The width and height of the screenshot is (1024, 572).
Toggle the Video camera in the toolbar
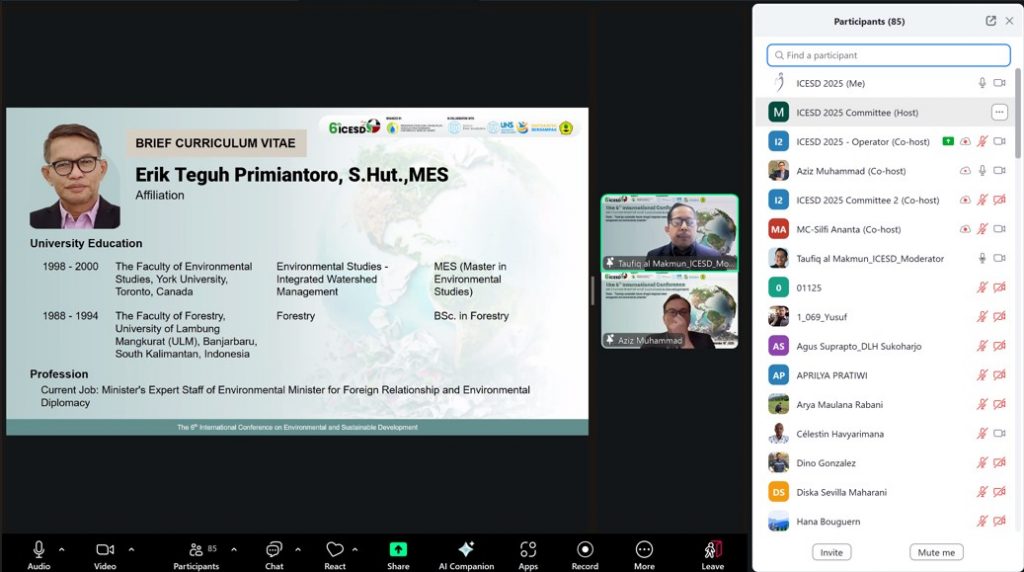pos(105,549)
